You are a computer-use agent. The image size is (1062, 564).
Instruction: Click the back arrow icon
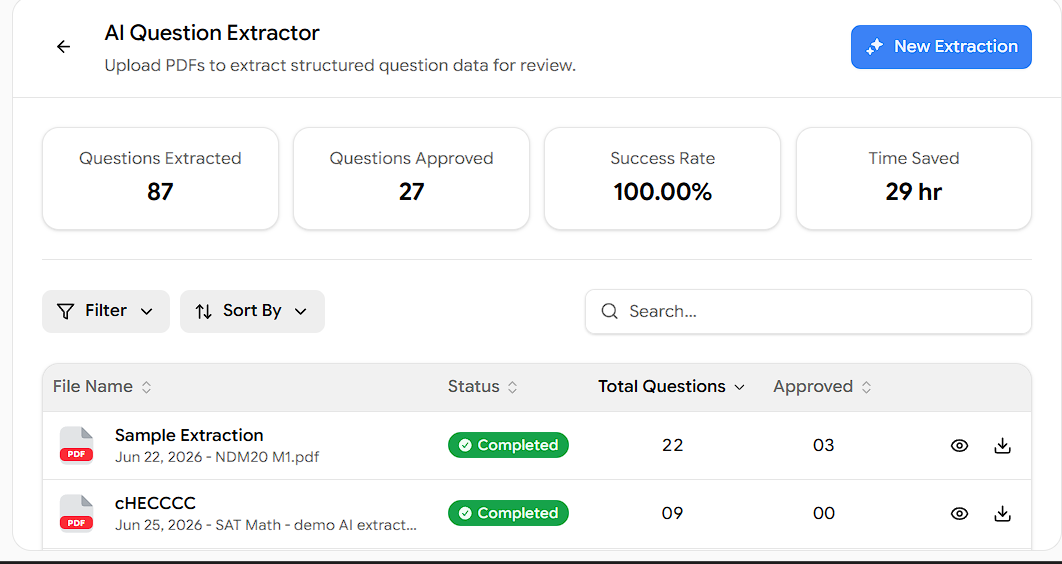(x=64, y=47)
